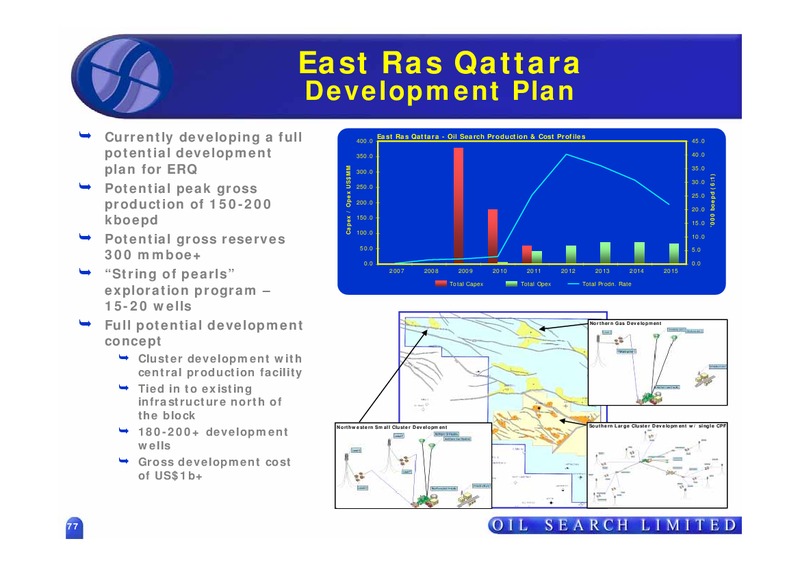Click the 'Northwestern Small Cluster Development' caption
Image resolution: width=800 pixels, height=565 pixels.
click(392, 427)
